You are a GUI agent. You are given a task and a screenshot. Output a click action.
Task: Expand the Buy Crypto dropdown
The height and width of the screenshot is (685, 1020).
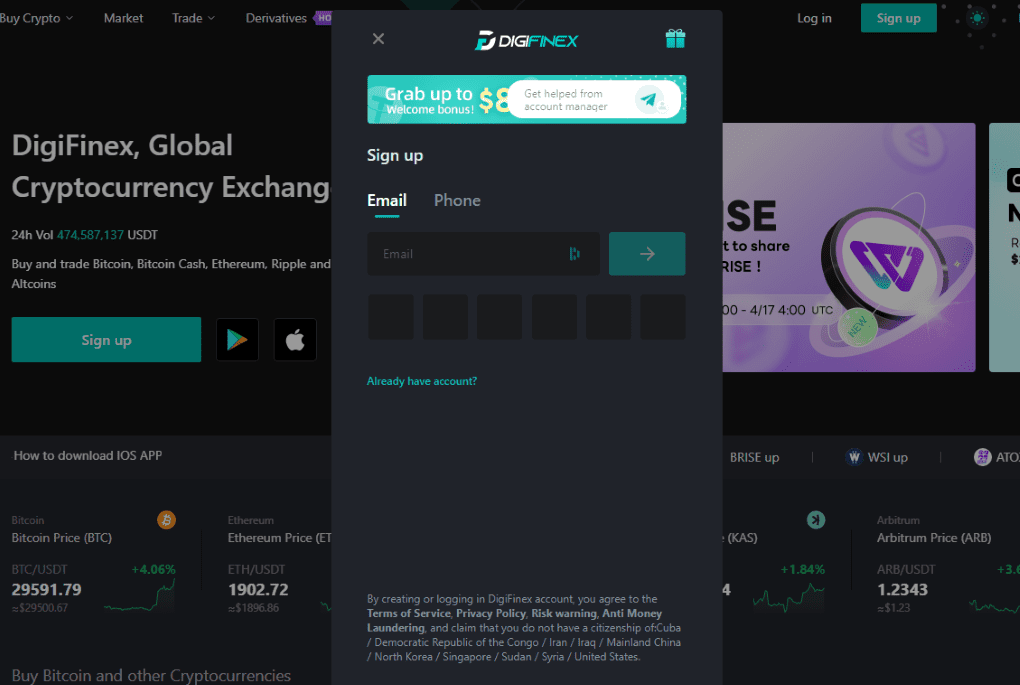tap(36, 18)
